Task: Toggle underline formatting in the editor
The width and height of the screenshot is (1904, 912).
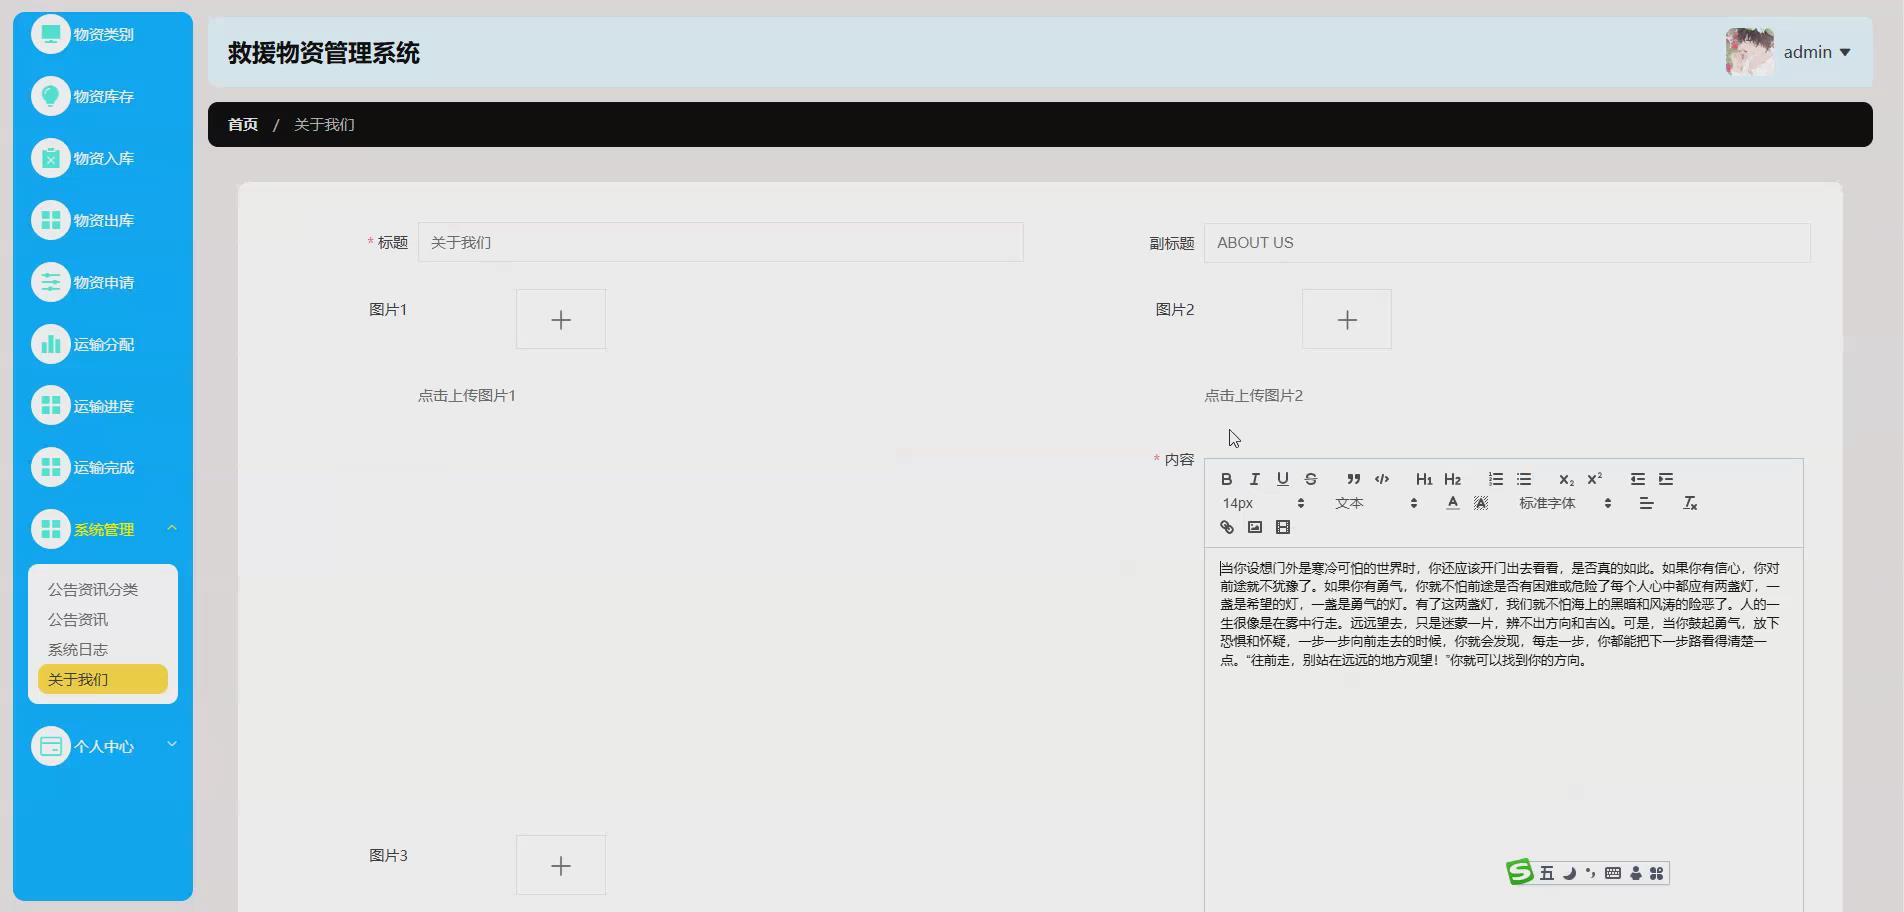Action: tap(1283, 479)
